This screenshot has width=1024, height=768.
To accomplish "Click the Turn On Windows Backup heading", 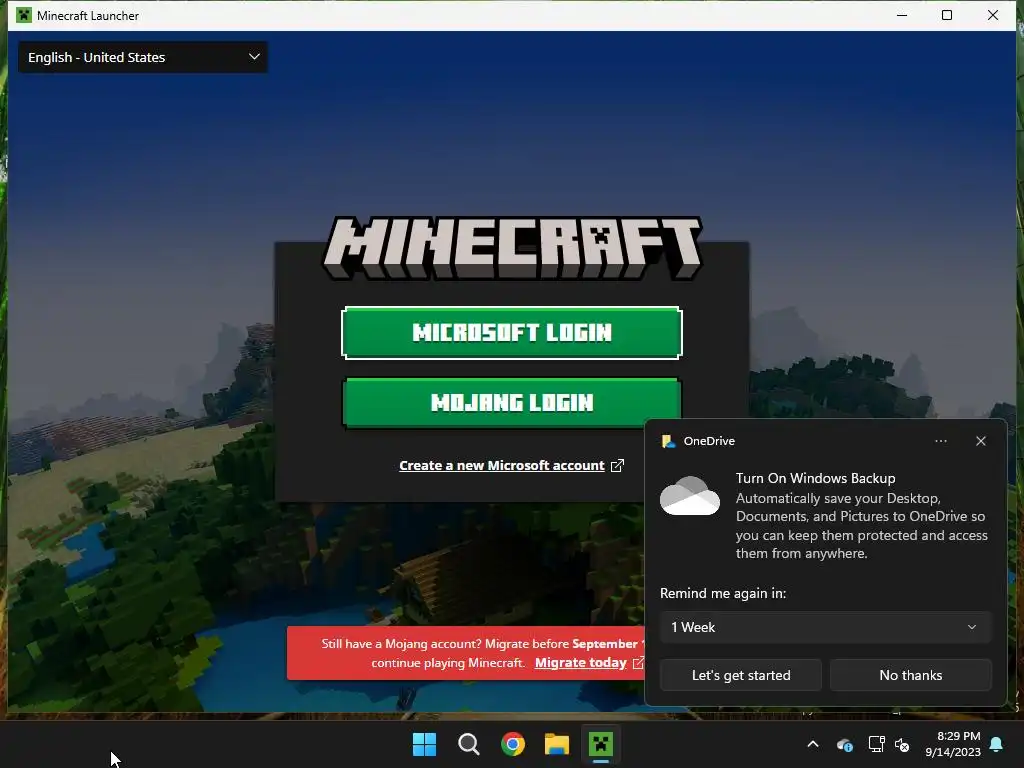I will (x=815, y=478).
